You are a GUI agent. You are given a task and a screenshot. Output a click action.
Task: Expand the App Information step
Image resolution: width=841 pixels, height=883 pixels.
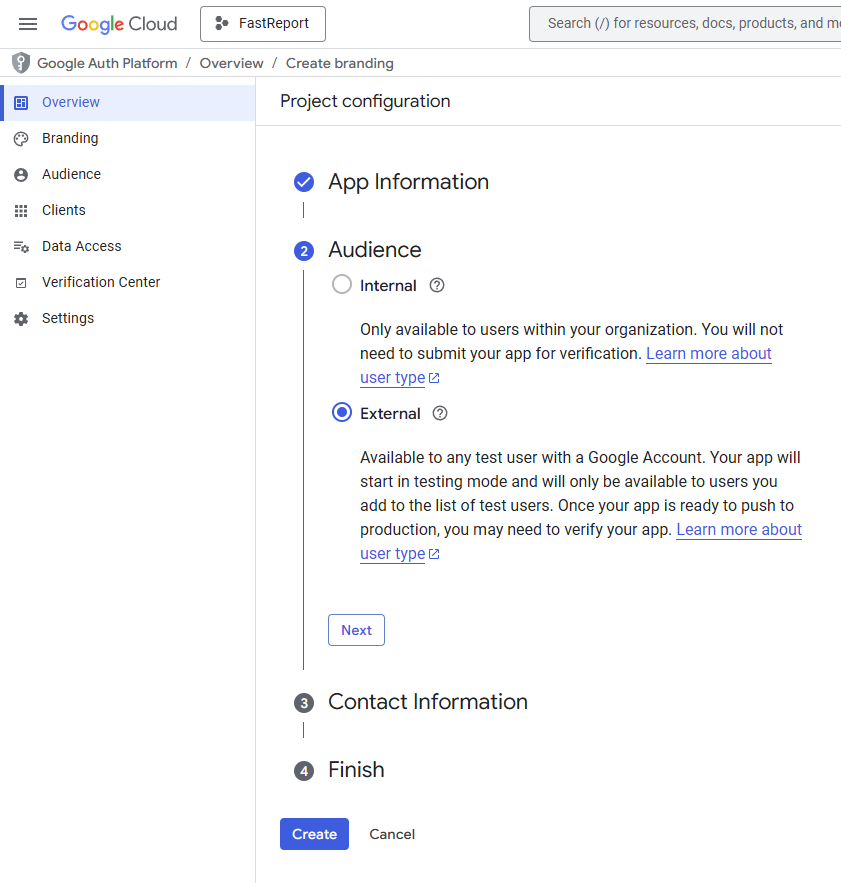(x=408, y=182)
